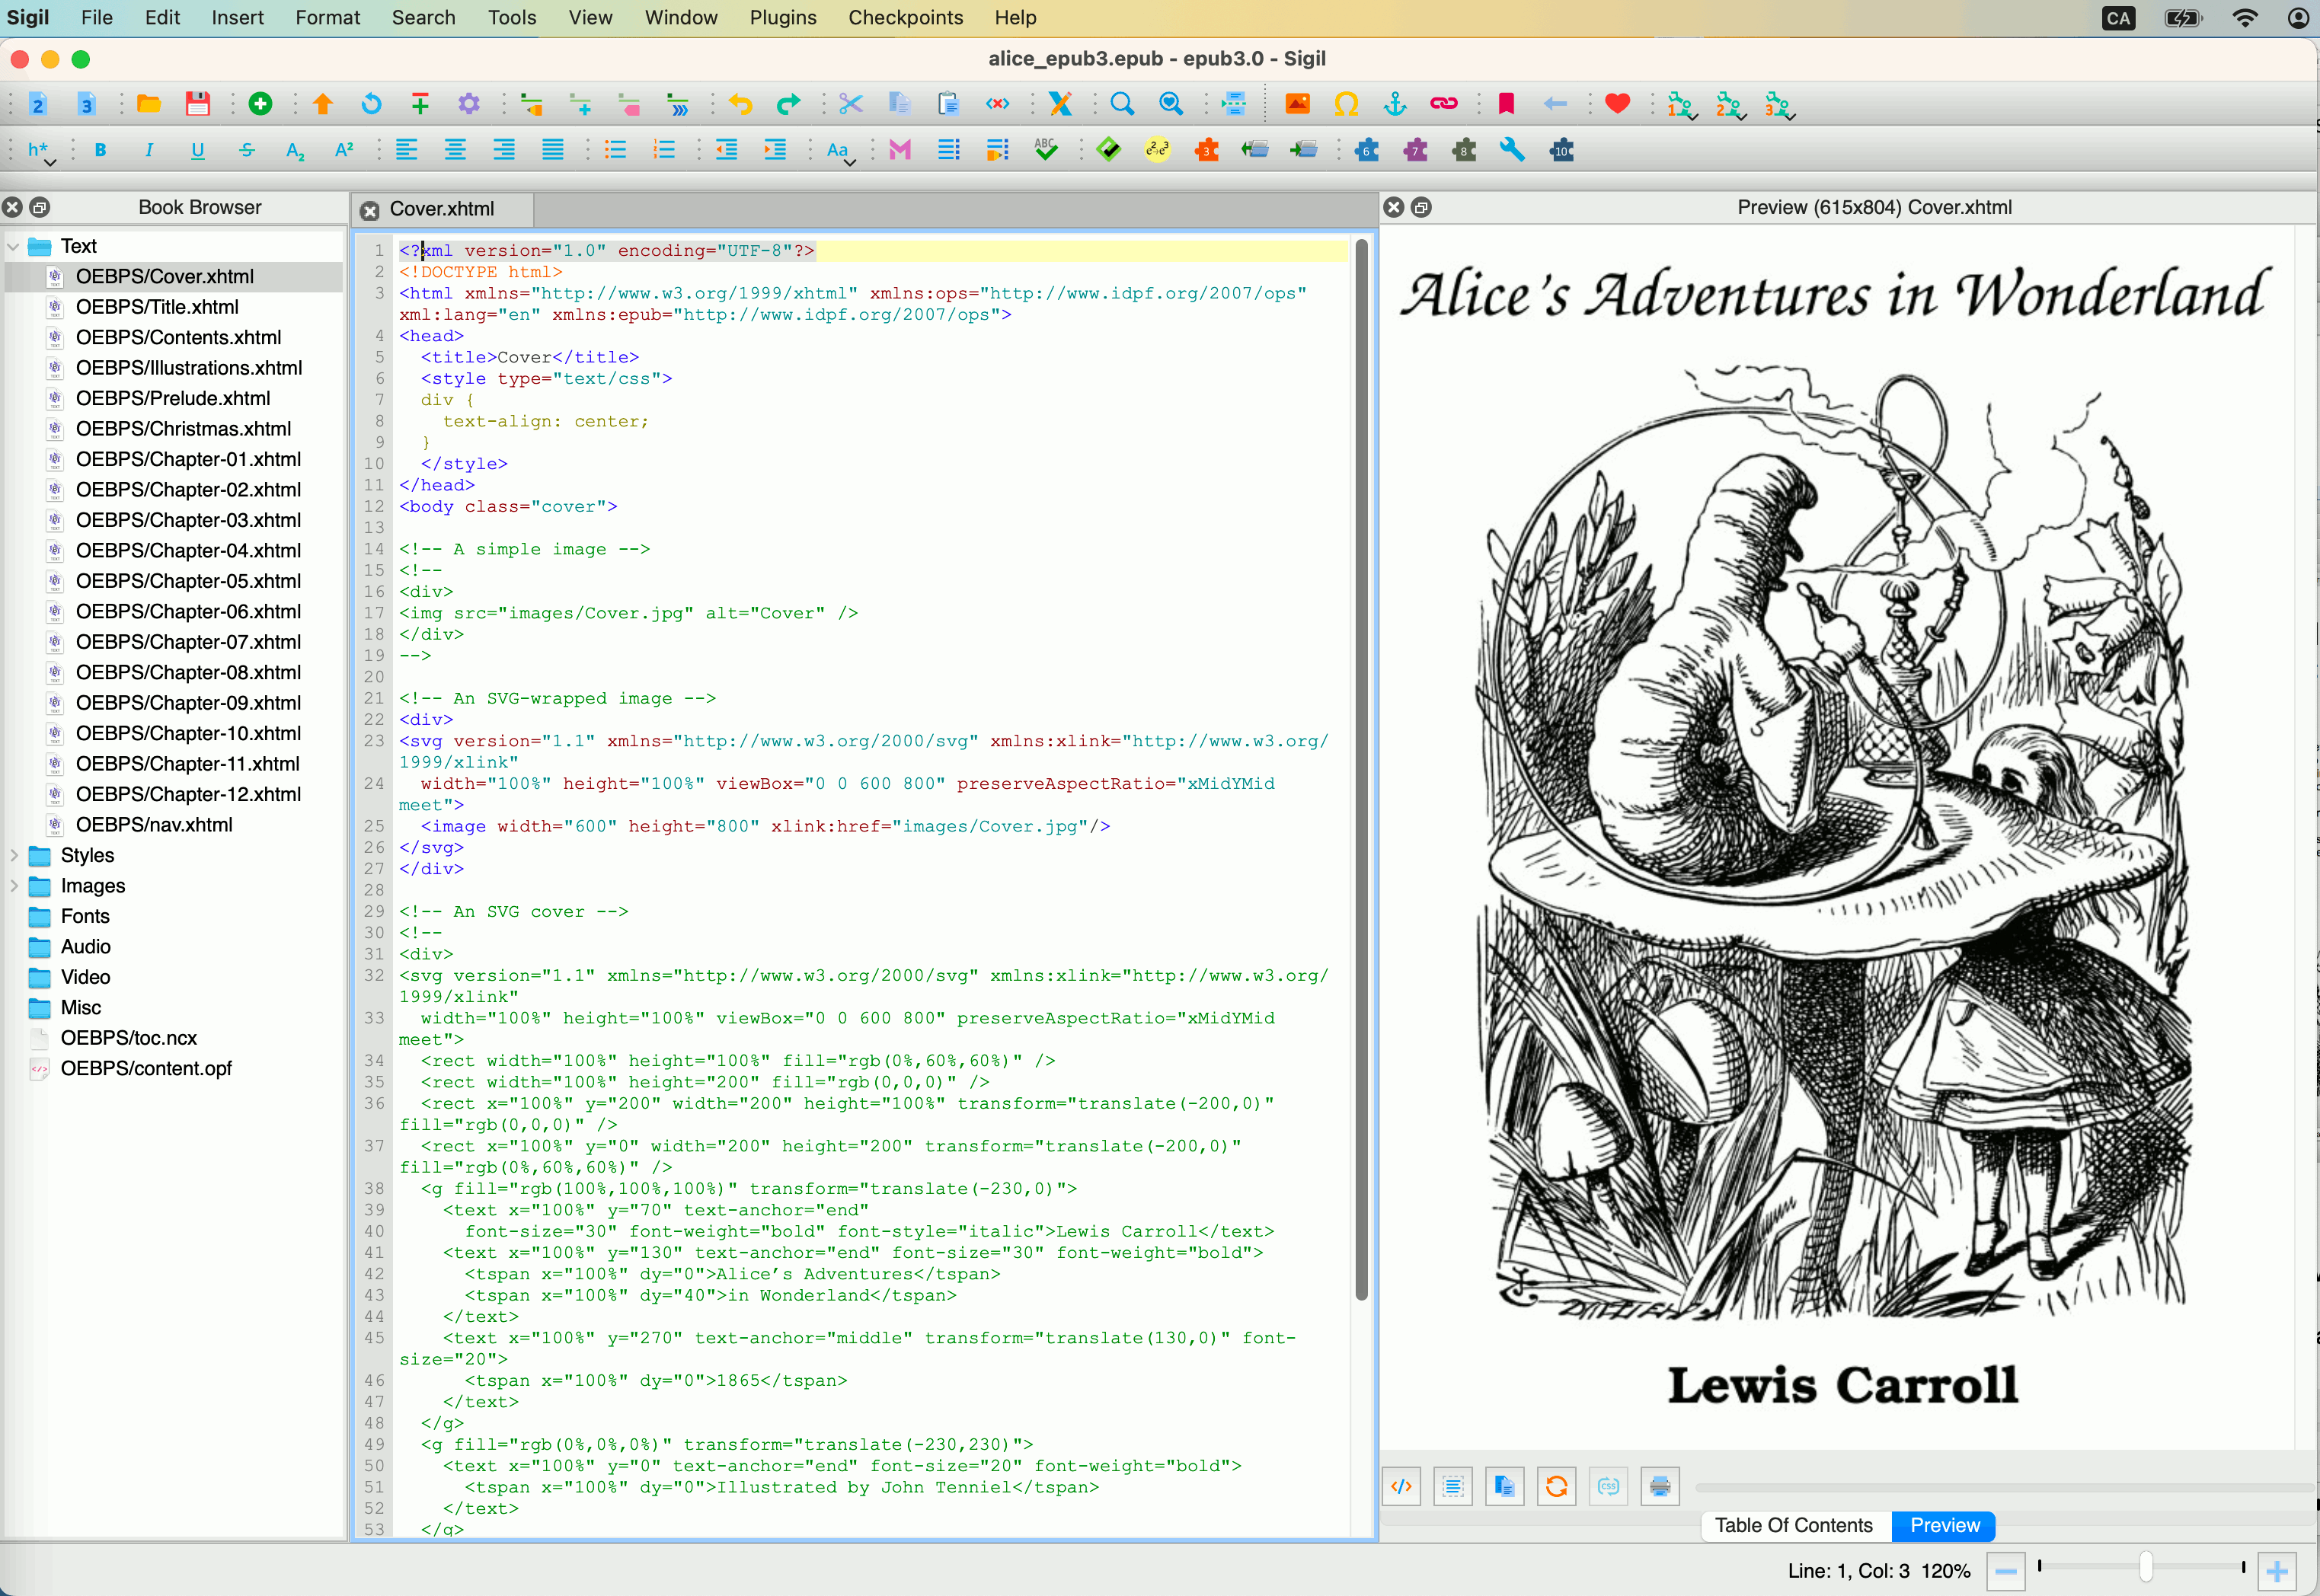Click the blue wrench icon
Image resolution: width=2320 pixels, height=1596 pixels.
(1512, 150)
